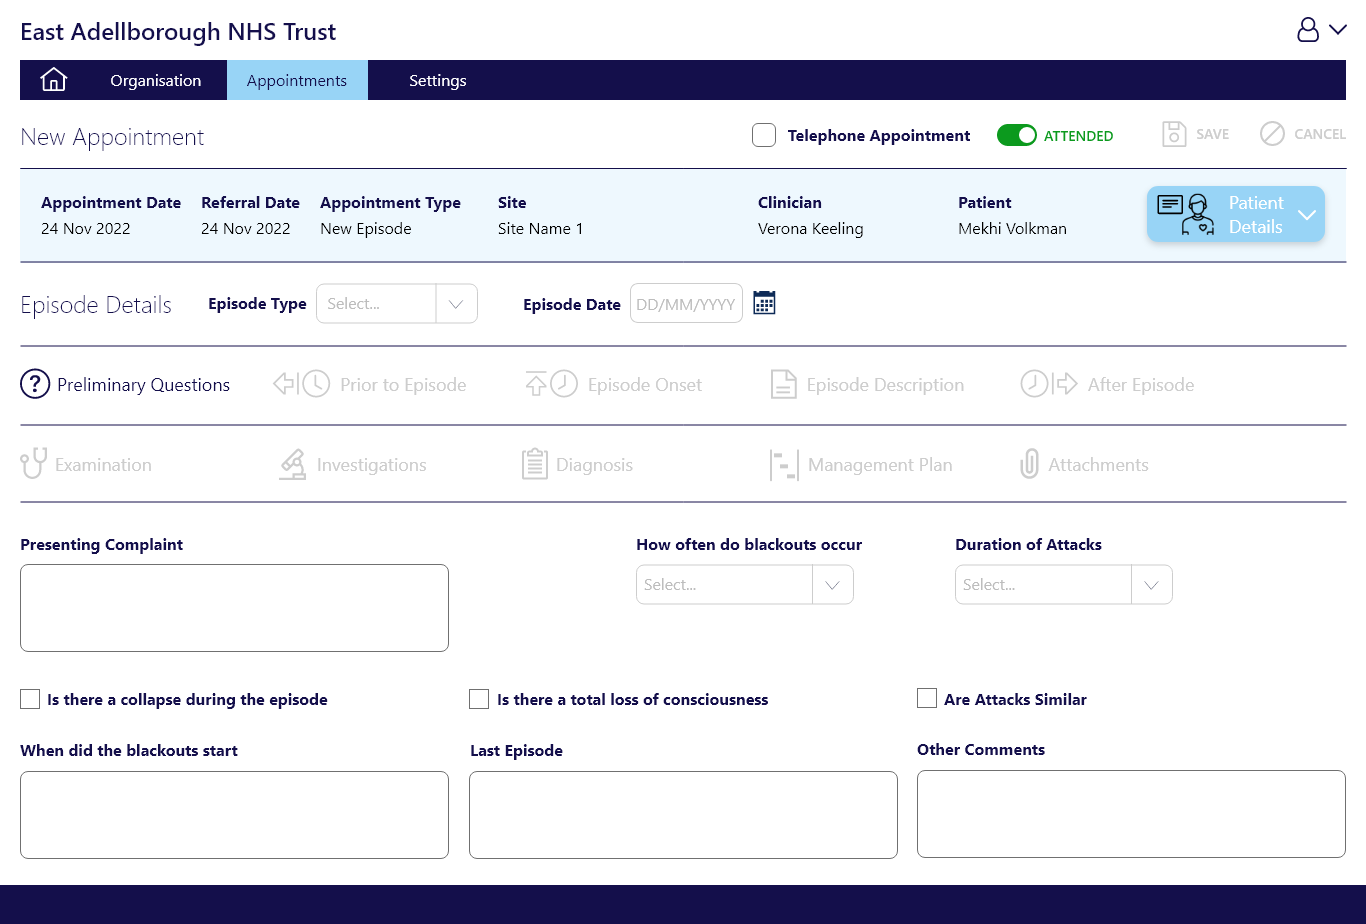Click the clinician name Verona Keeling

coord(810,228)
